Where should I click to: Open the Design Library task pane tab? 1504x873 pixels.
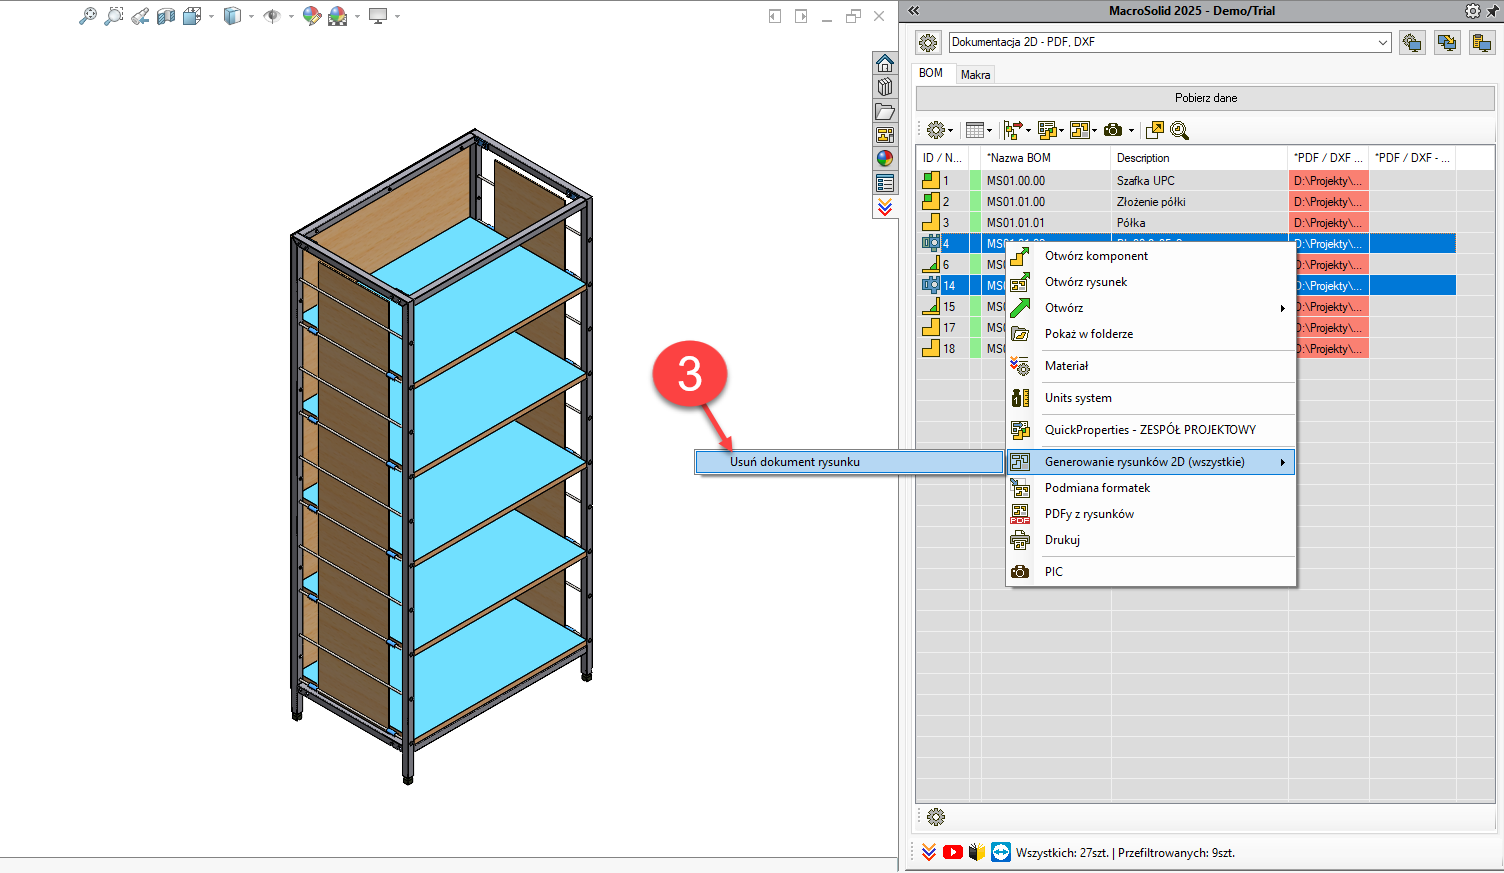click(x=885, y=87)
